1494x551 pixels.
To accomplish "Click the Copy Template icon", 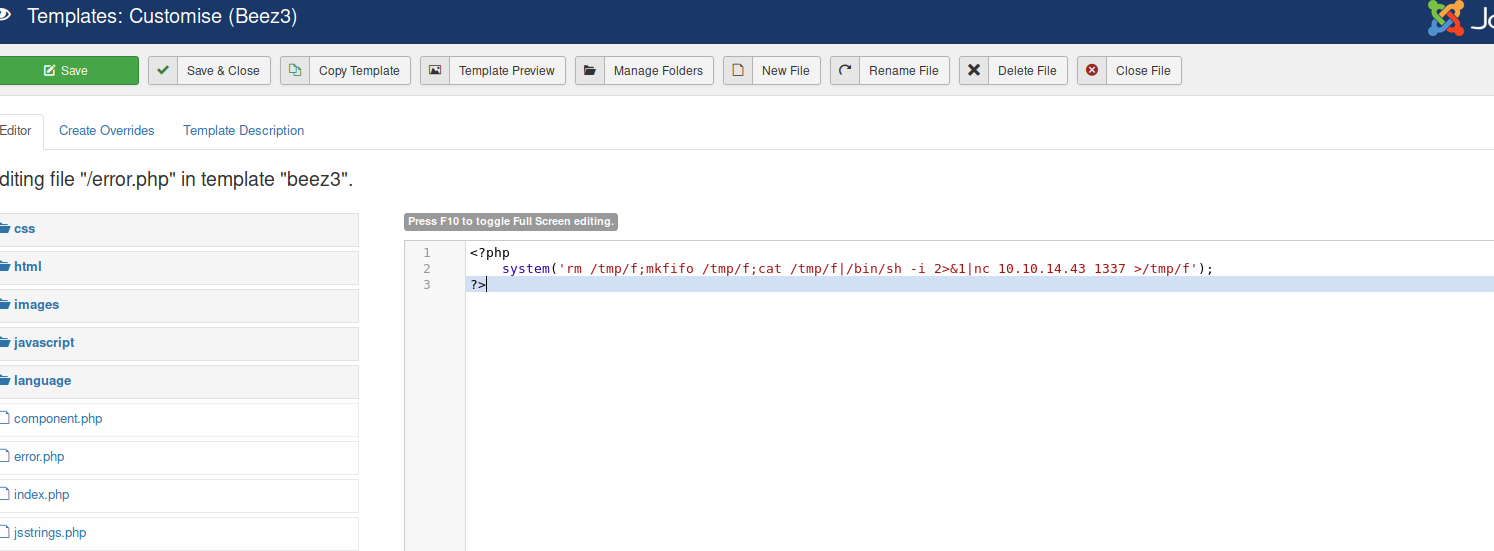I will 295,71.
